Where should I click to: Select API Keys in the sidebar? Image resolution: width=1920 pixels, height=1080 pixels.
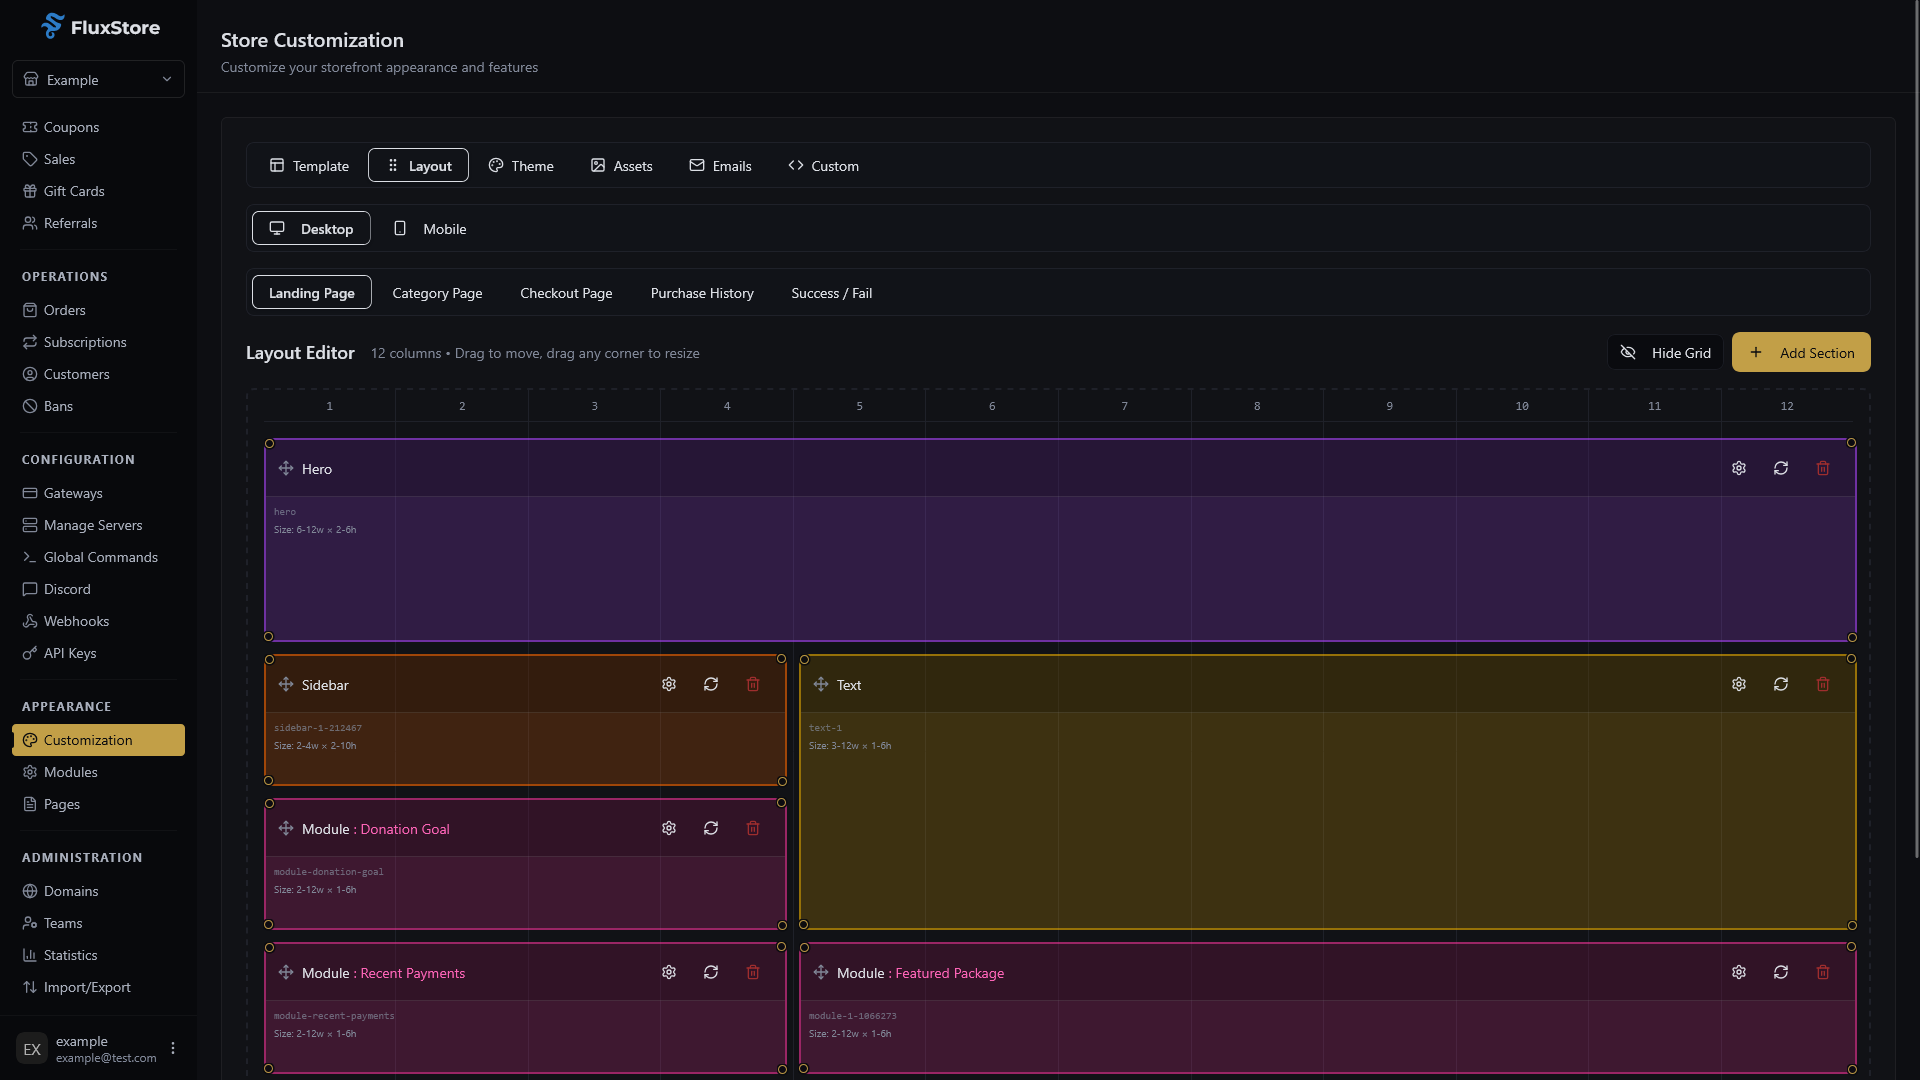[69, 652]
